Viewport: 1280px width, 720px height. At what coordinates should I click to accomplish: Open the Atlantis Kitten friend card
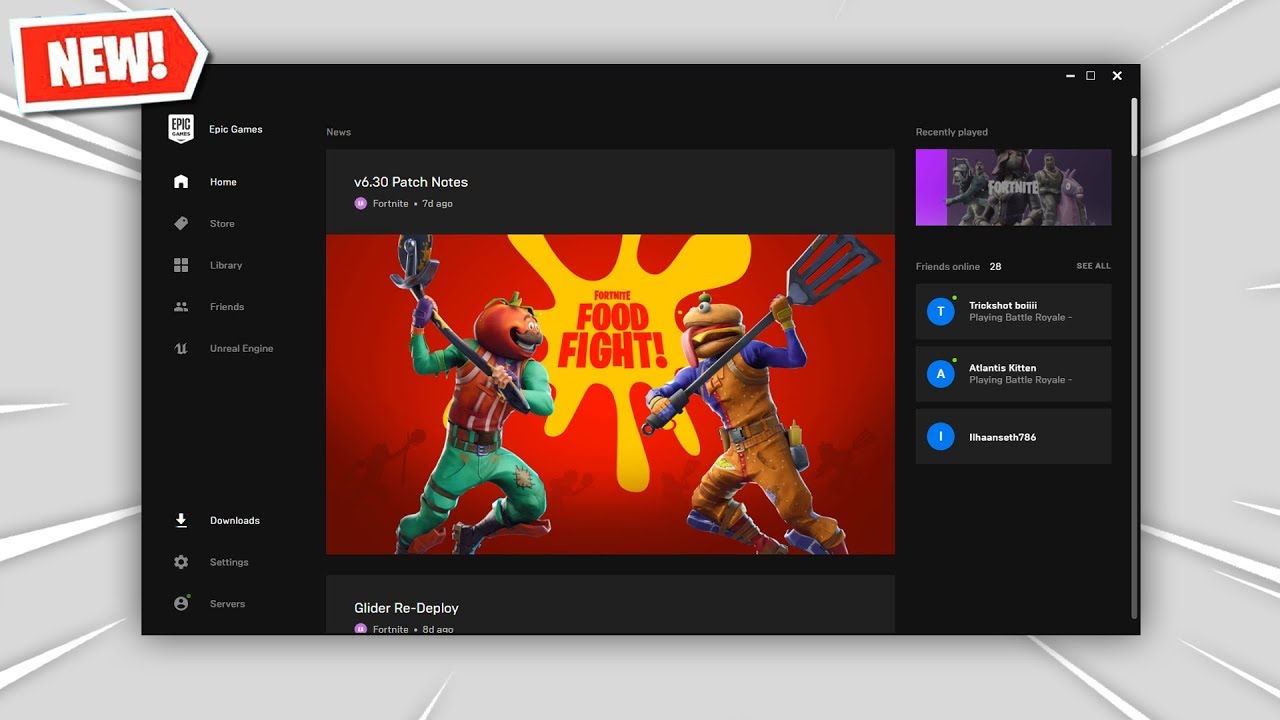pyautogui.click(x=1013, y=374)
